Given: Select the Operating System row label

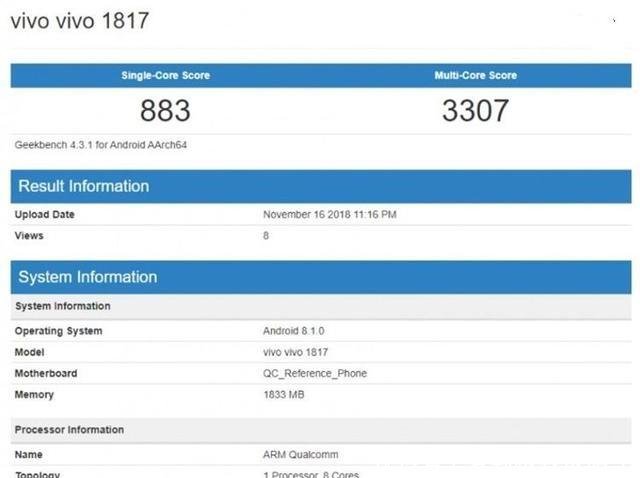Looking at the screenshot, I should [x=58, y=331].
